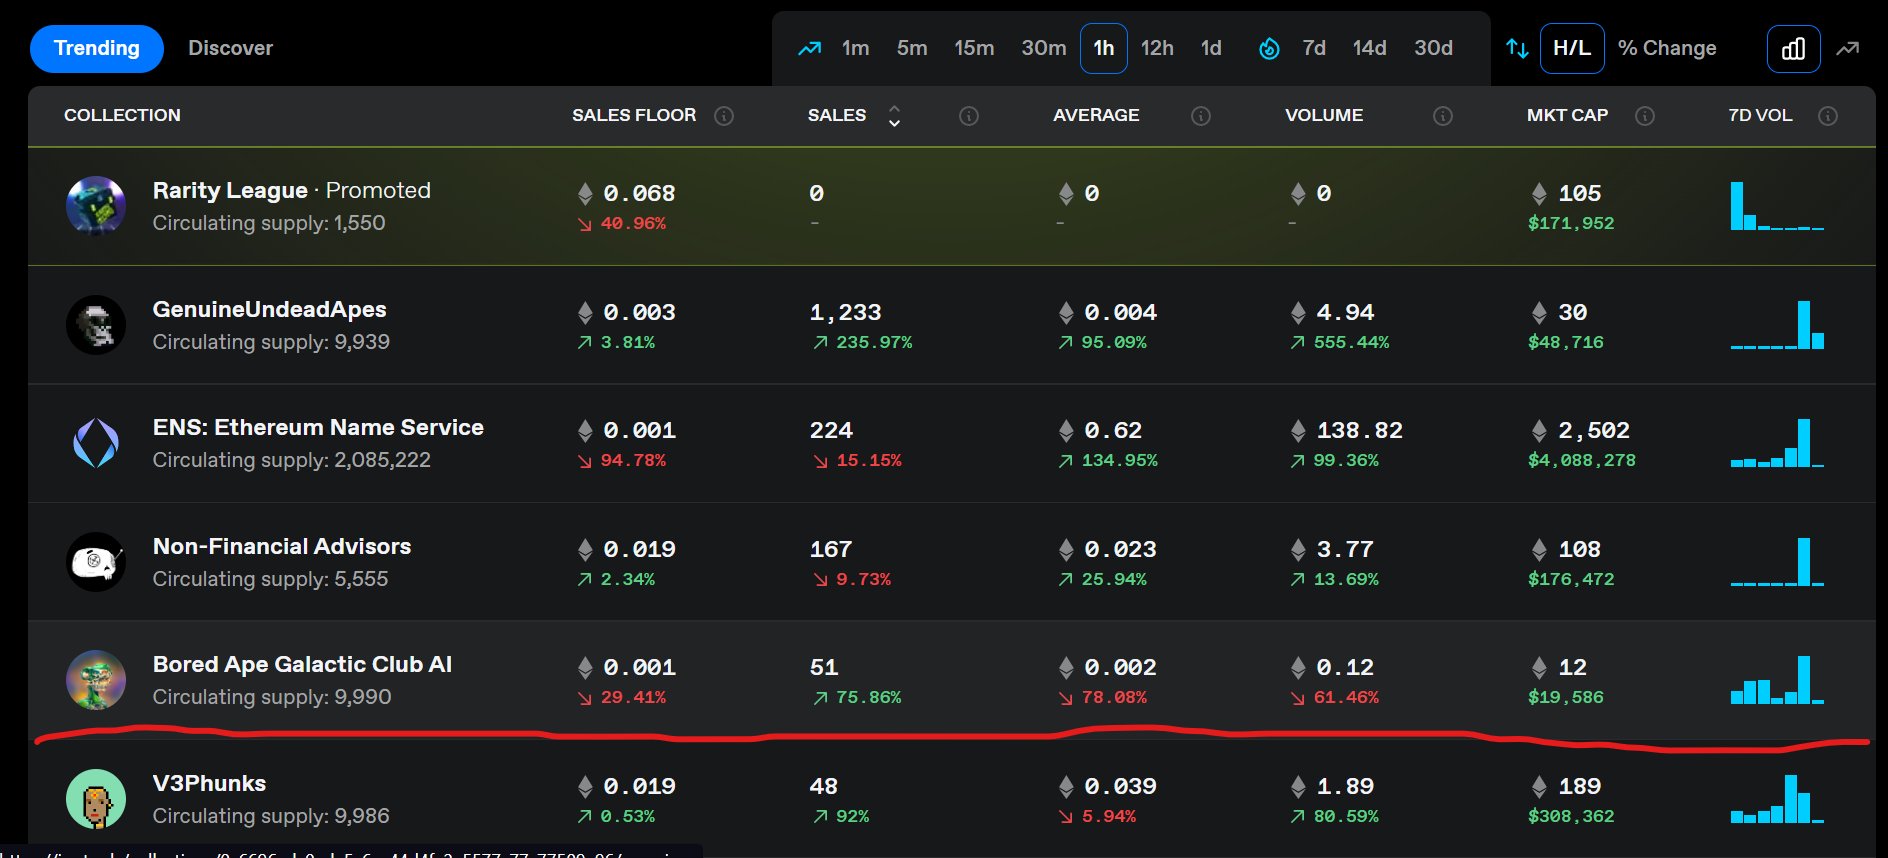Sort by the SALES column arrows
The image size is (1888, 858).
(894, 116)
